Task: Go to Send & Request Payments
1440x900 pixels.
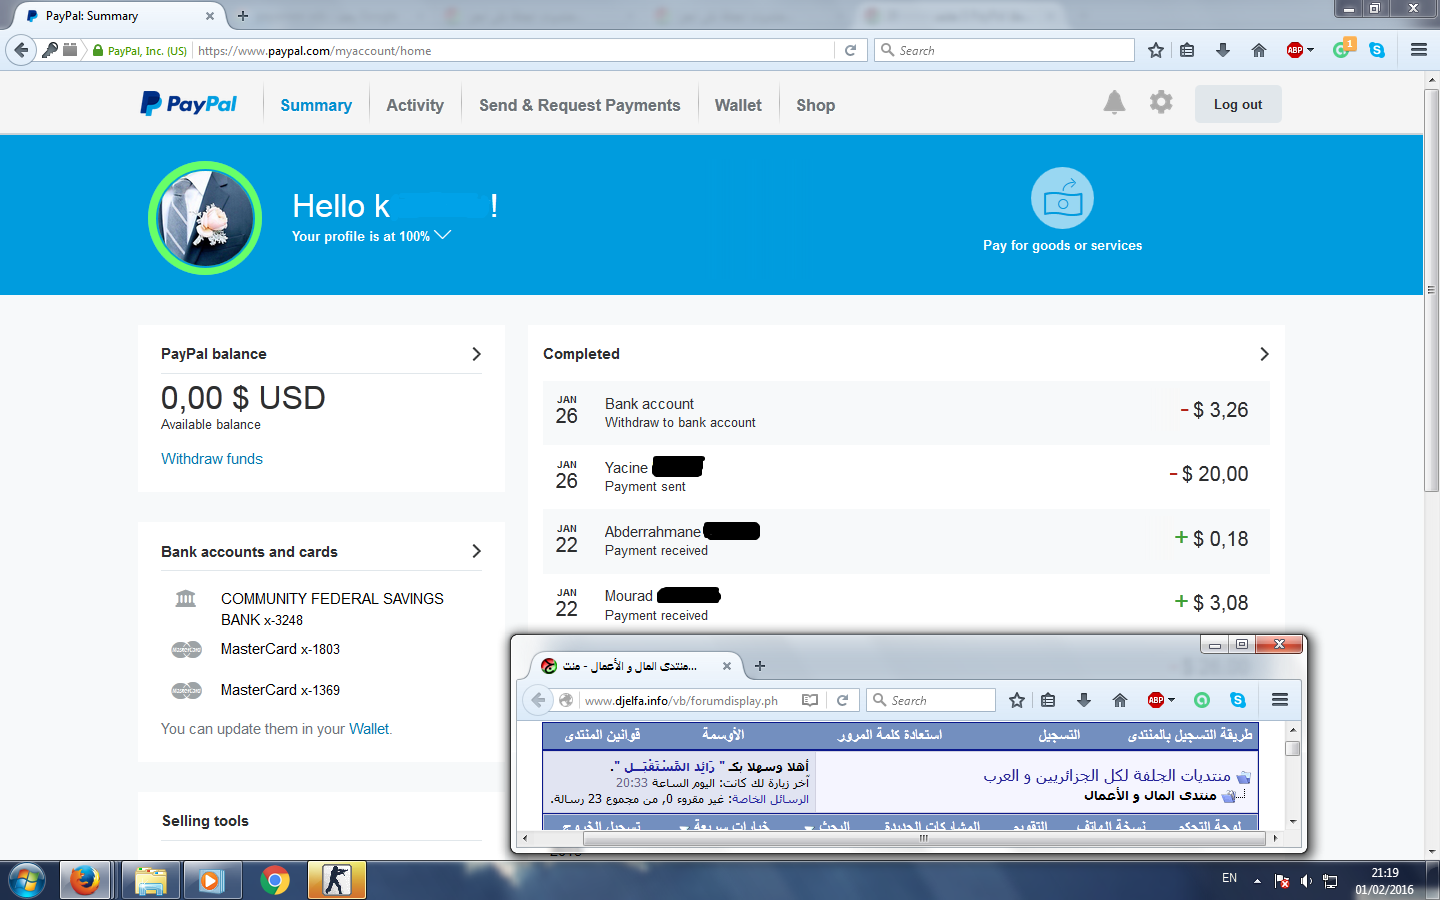Action: (x=580, y=105)
